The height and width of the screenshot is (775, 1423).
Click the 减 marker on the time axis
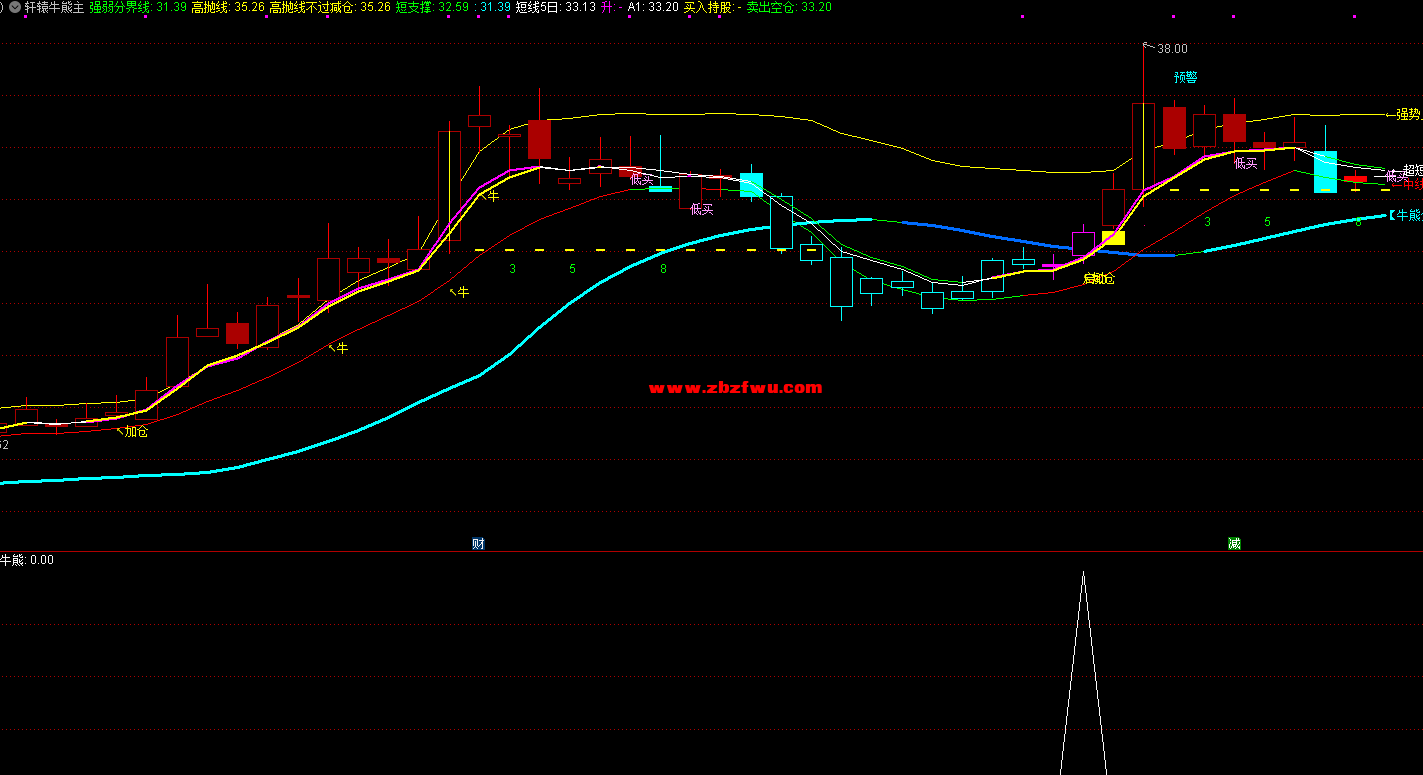pyautogui.click(x=1234, y=544)
